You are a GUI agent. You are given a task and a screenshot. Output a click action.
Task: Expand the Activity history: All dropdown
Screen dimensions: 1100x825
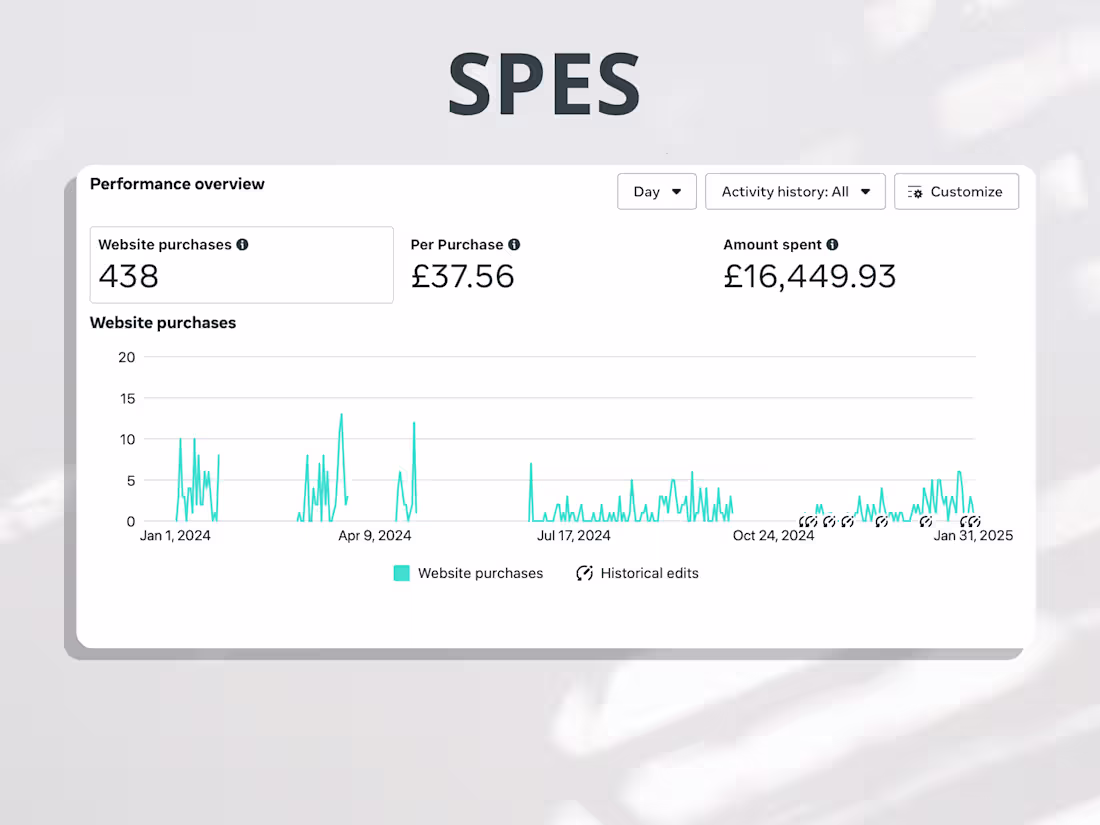pos(795,192)
